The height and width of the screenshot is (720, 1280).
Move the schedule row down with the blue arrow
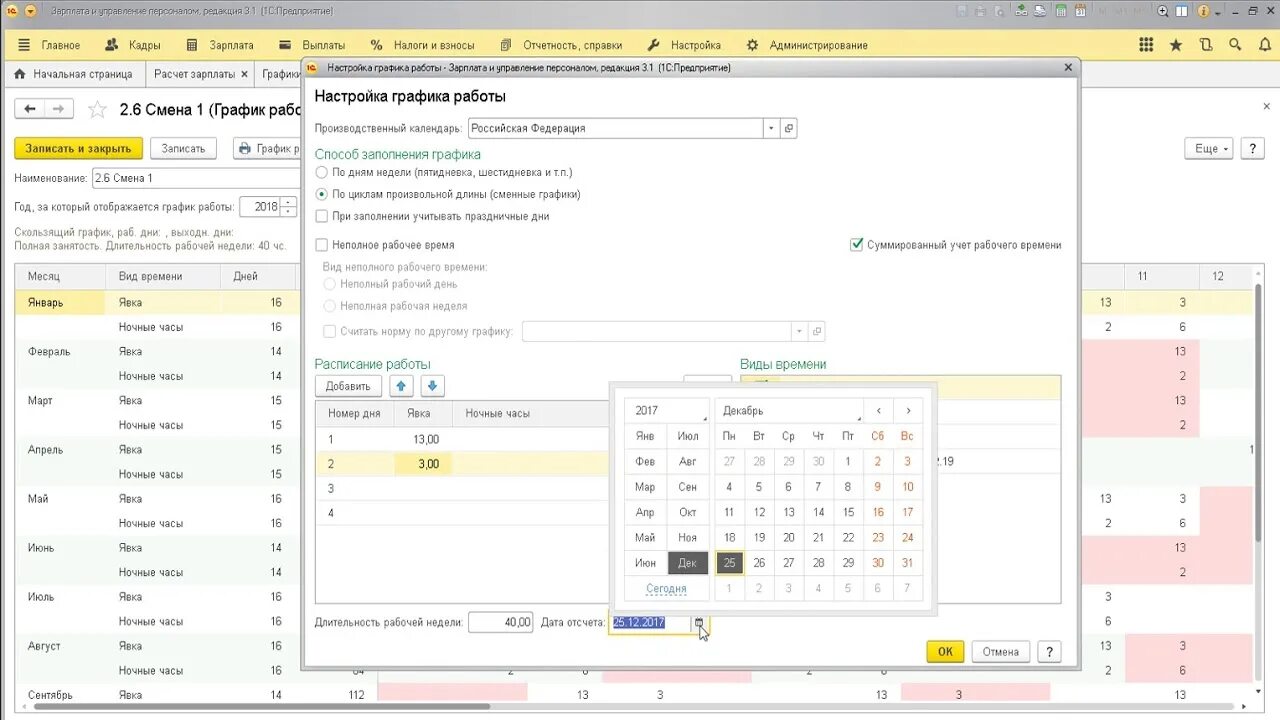[x=433, y=386]
